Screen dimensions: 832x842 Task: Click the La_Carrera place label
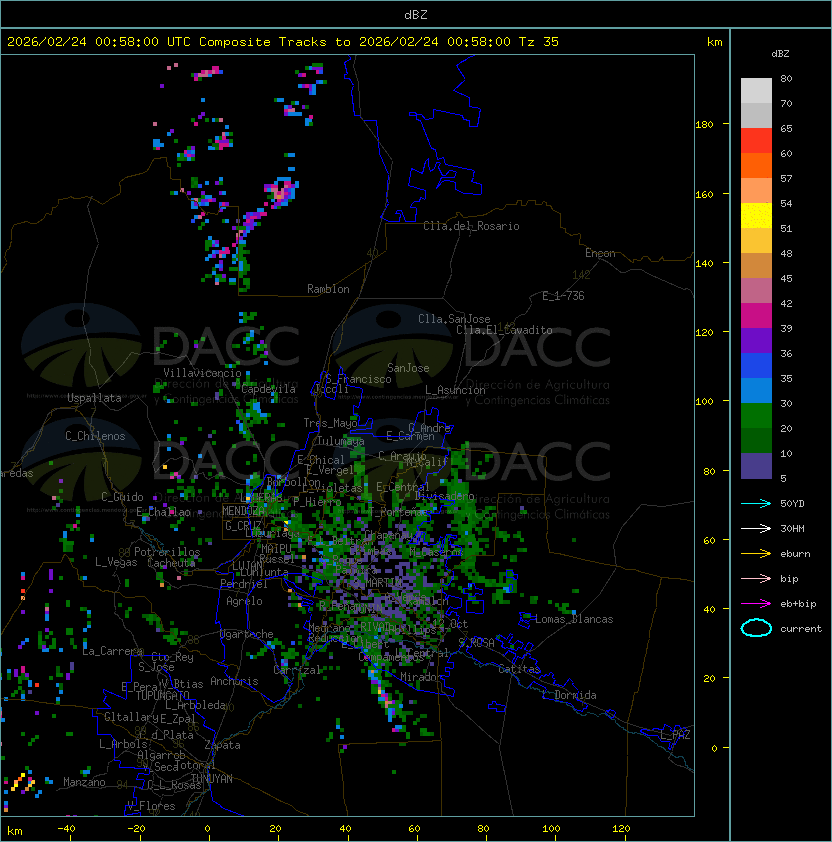pos(112,651)
